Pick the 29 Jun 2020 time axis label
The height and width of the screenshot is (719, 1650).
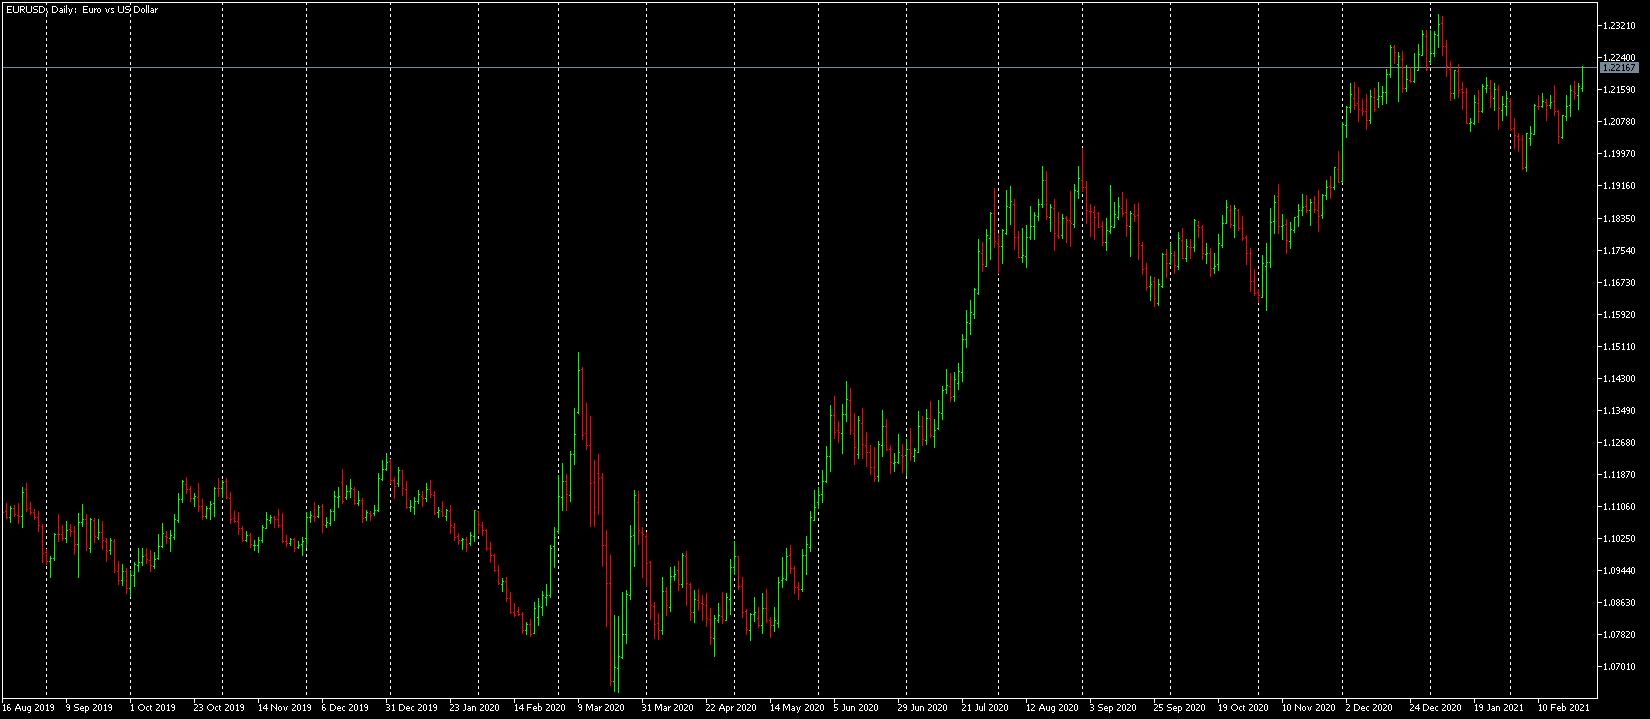point(923,708)
